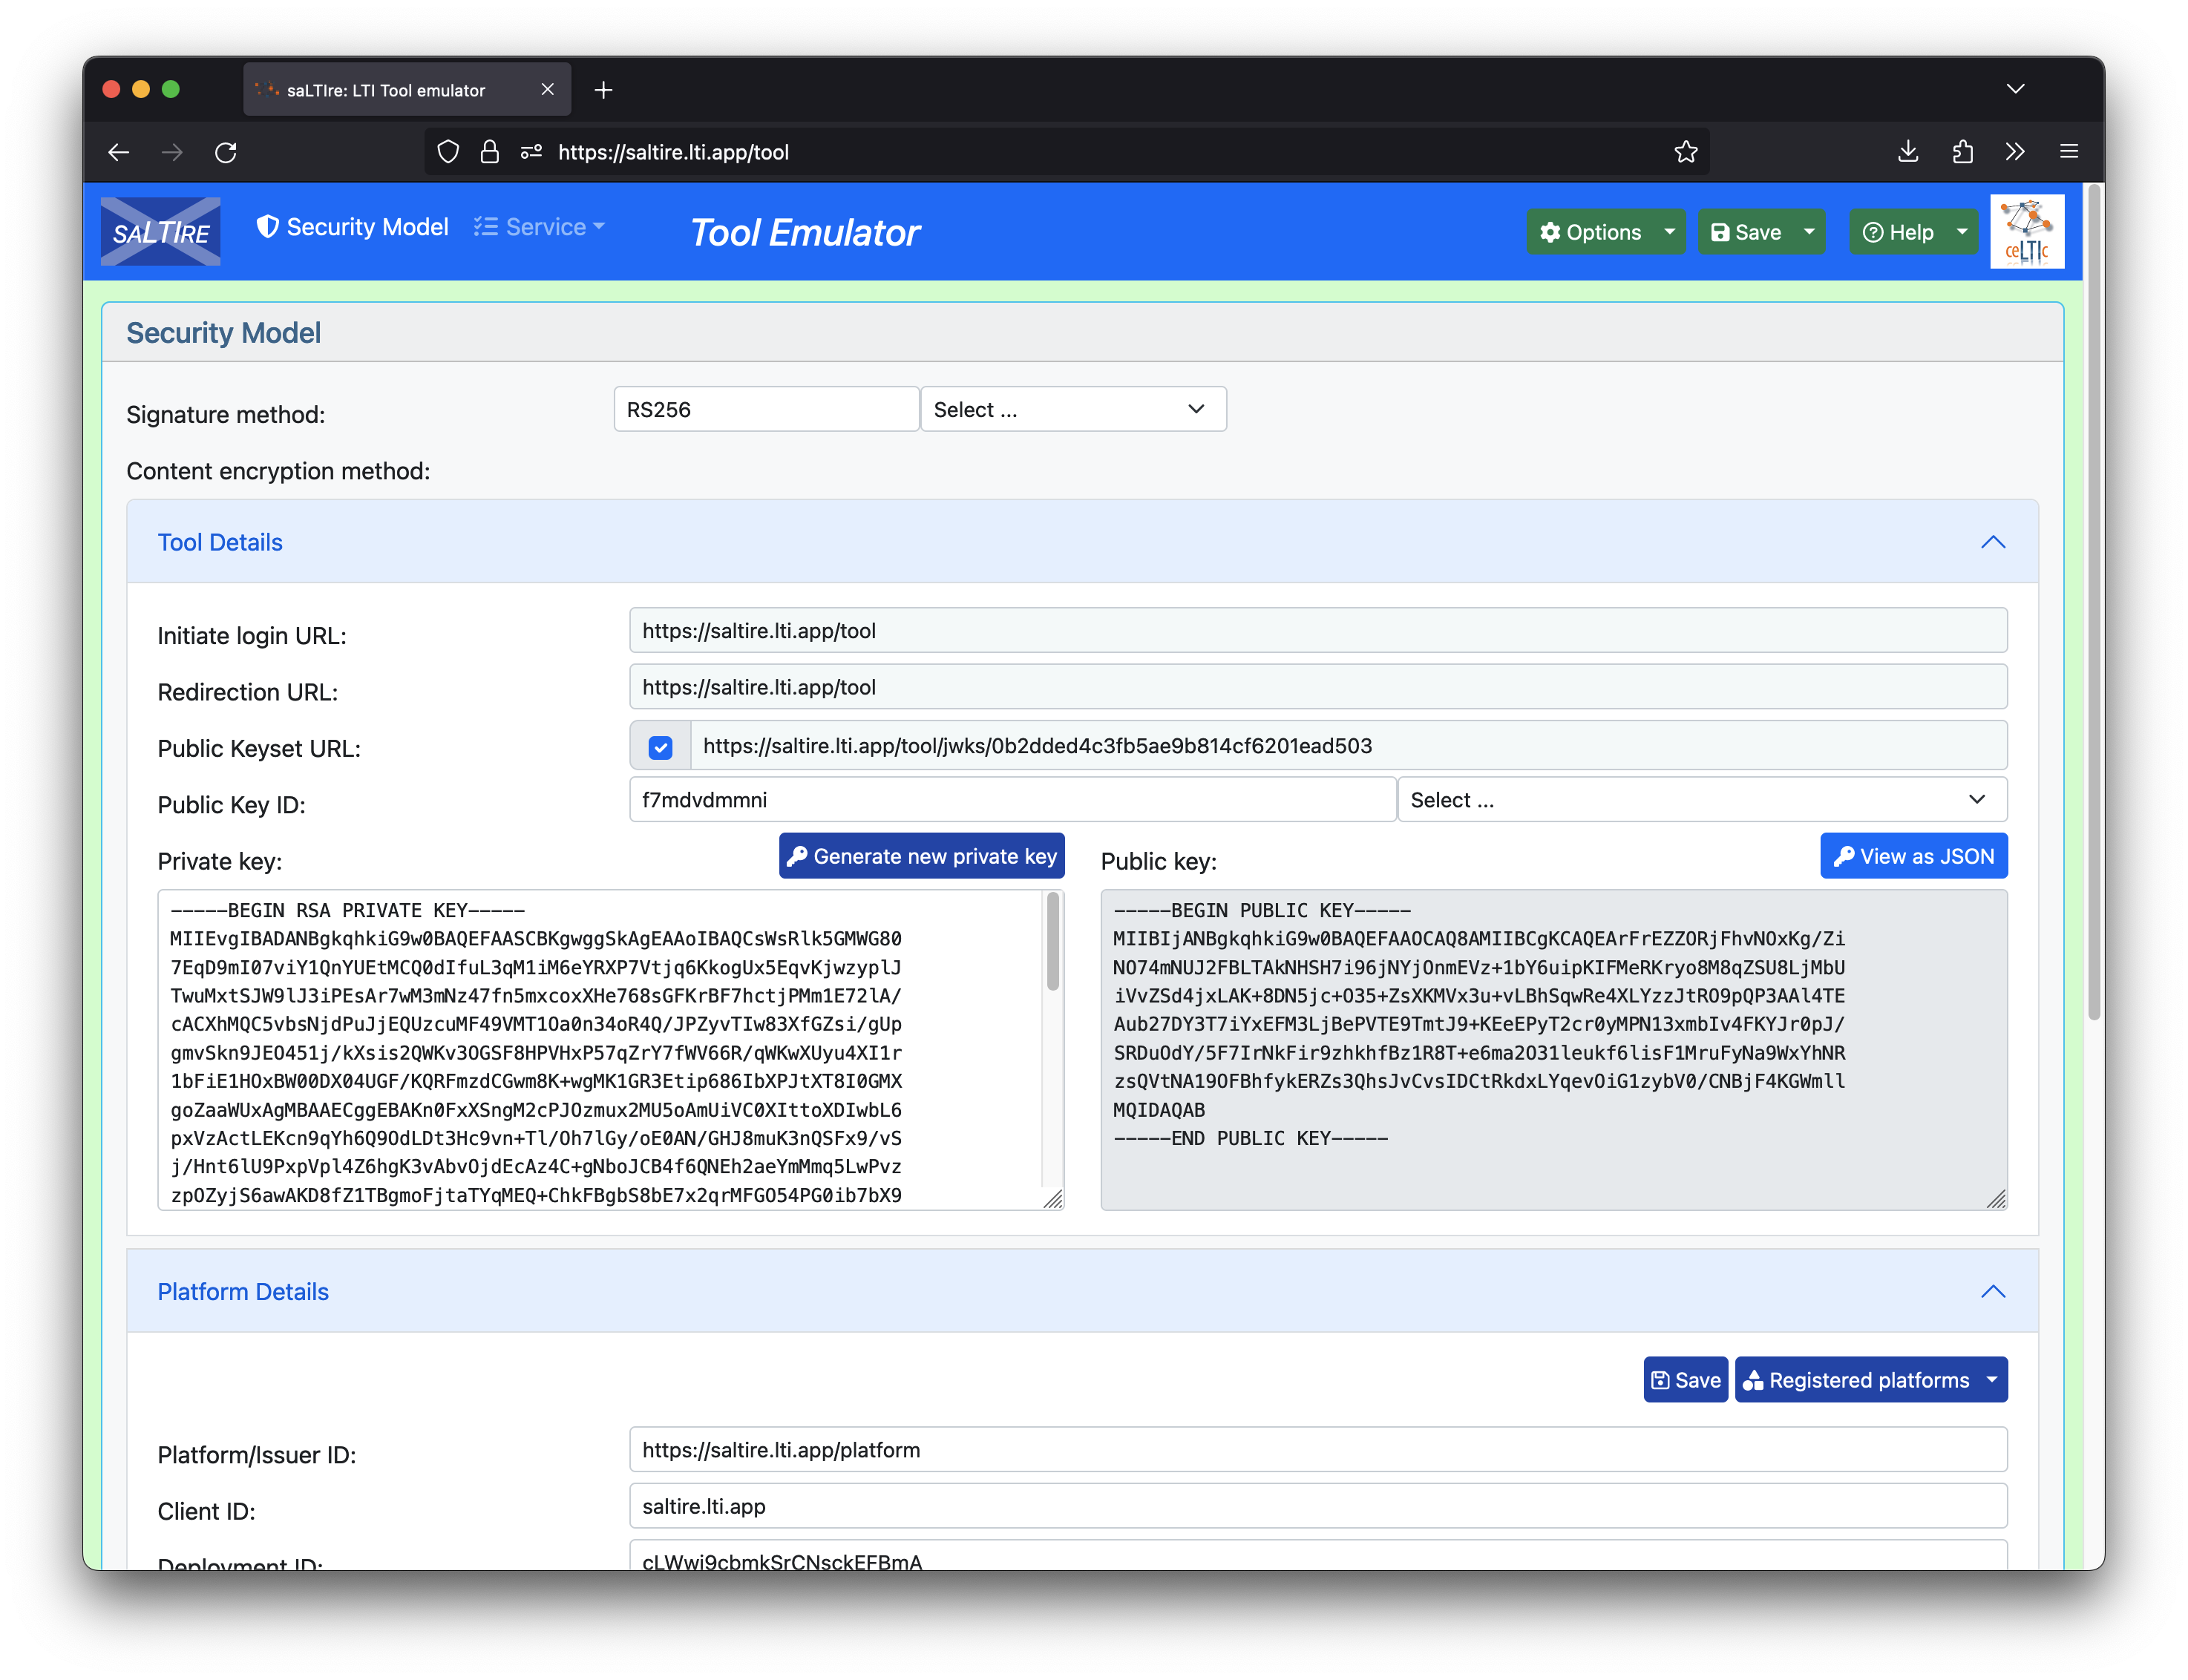Click the ceLTIc tool icon
The width and height of the screenshot is (2188, 1680).
pyautogui.click(x=2029, y=233)
